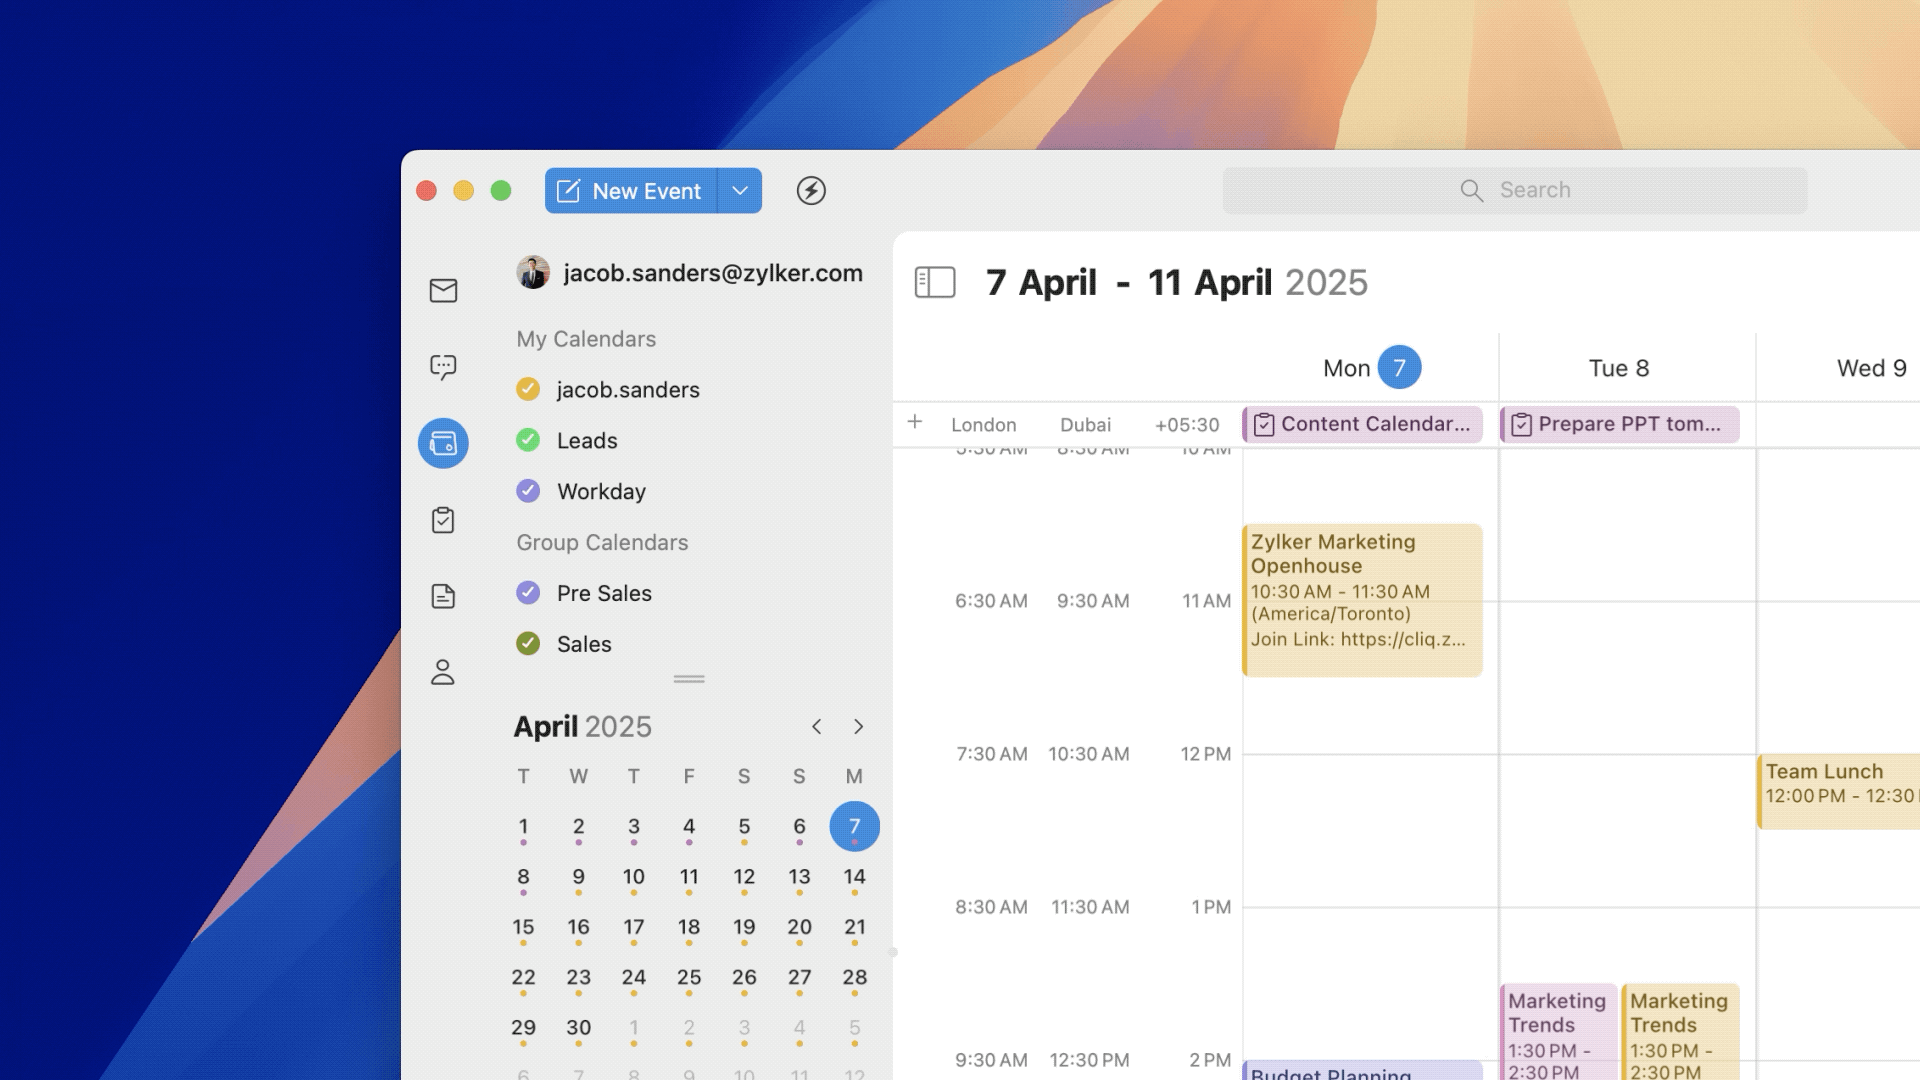Screen dimensions: 1920x1080
Task: Hide the Pre Sales group calendar
Action: (x=528, y=593)
